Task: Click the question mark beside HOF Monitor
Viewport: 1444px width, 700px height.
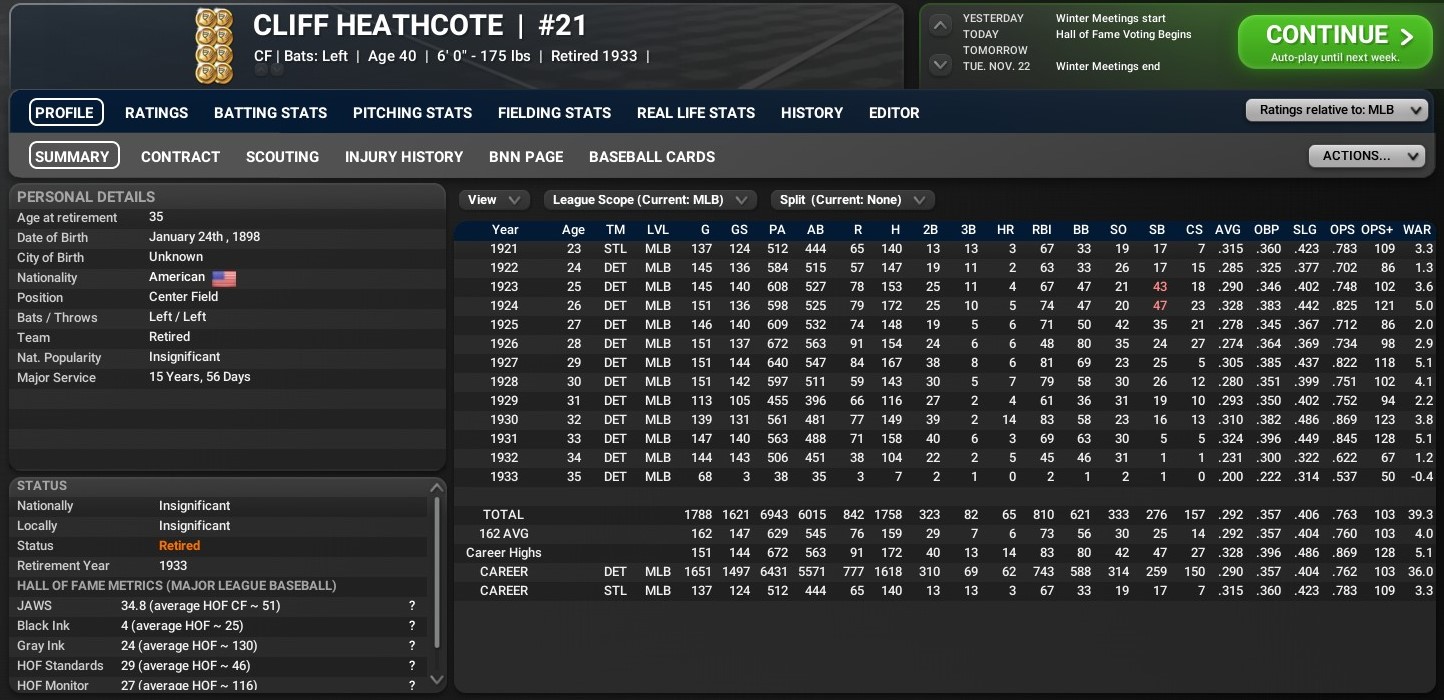Action: coord(411,686)
